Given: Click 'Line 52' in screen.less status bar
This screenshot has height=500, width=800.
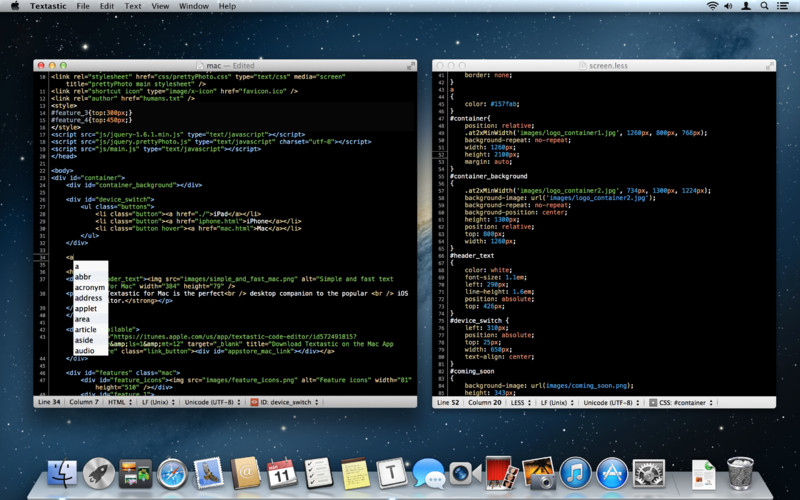Looking at the screenshot, I should (x=448, y=403).
